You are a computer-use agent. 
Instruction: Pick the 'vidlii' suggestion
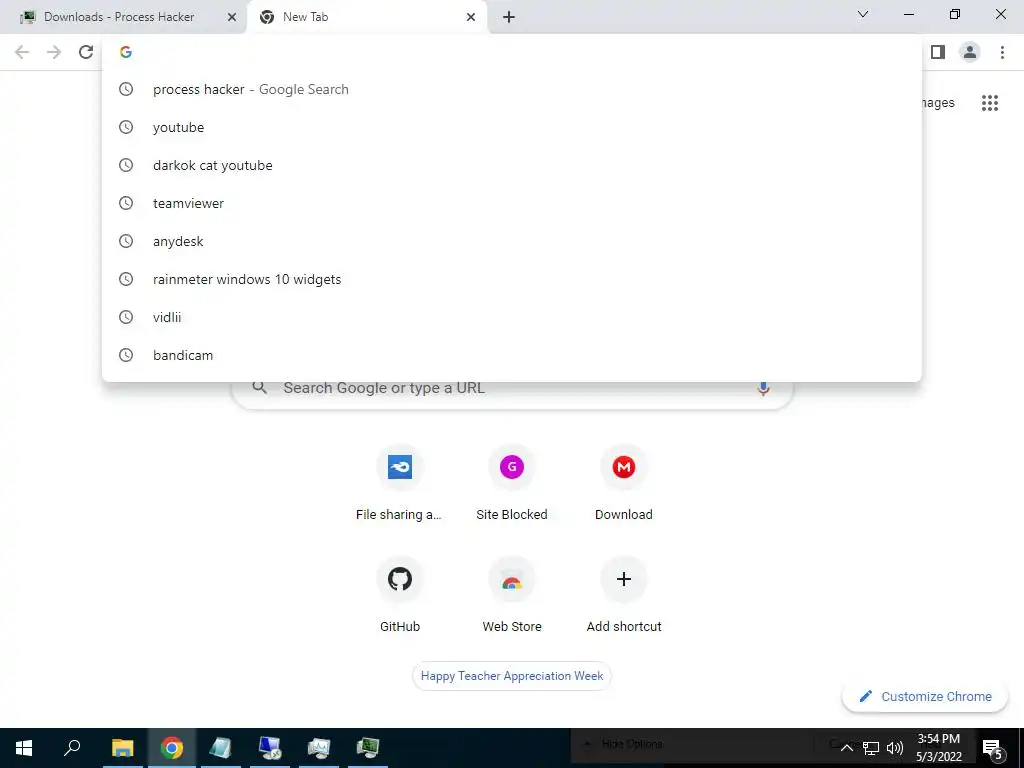point(512,317)
